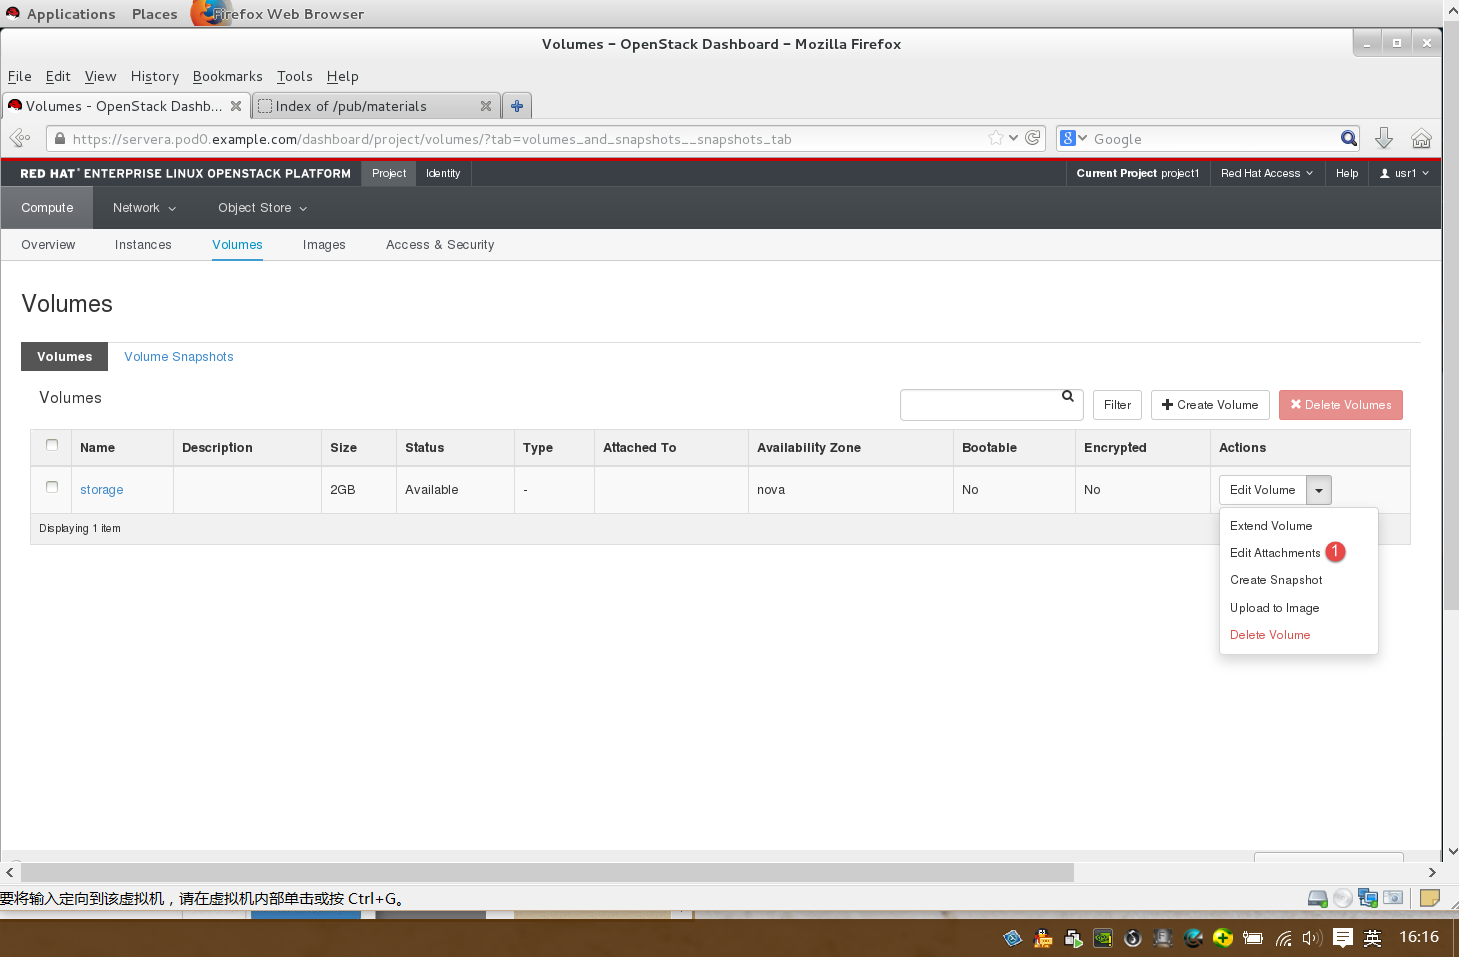Open the Firefox History menu
Viewport: 1459px width, 957px height.
[155, 76]
